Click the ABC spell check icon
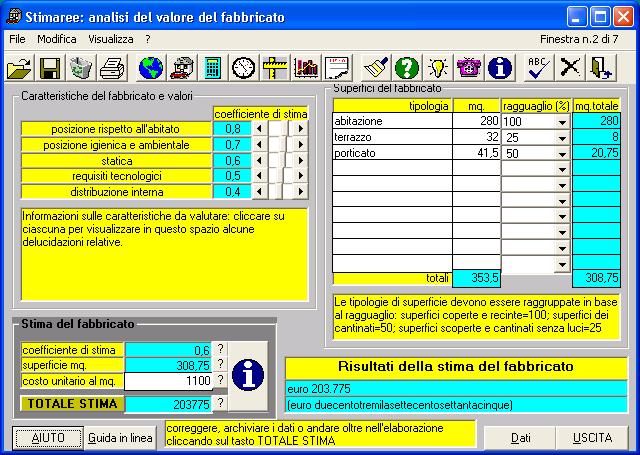 [539, 68]
